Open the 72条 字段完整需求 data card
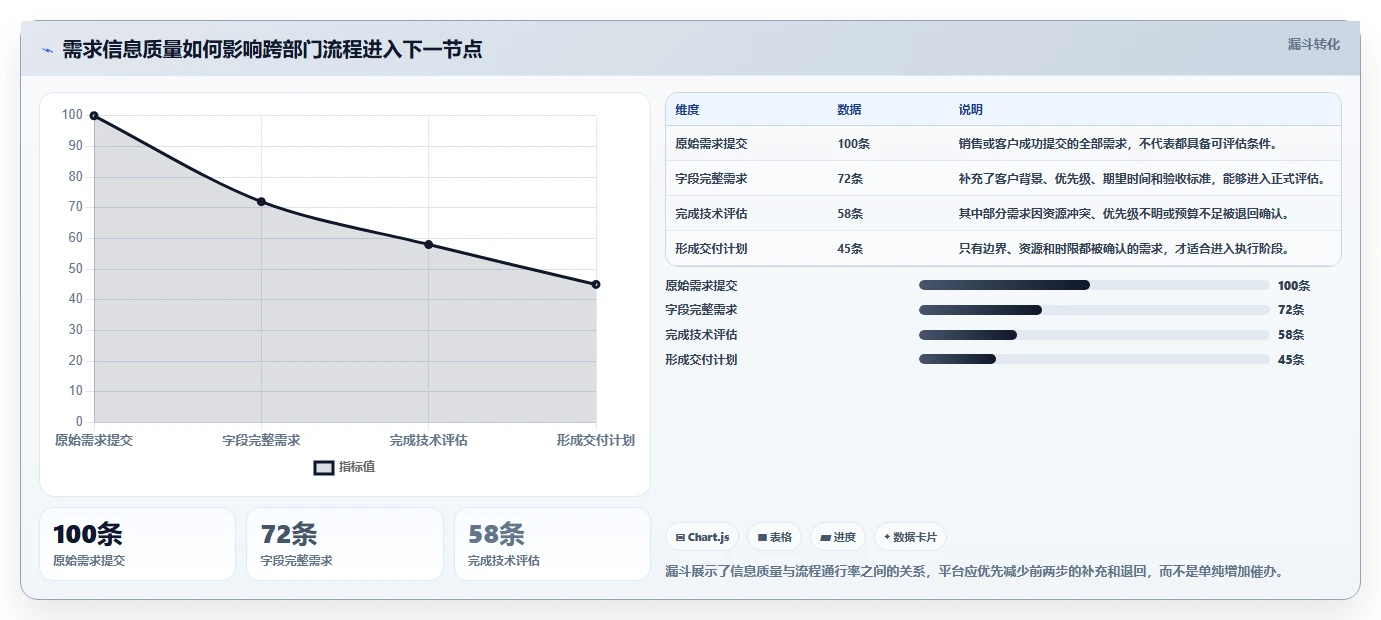Viewport: 1381px width, 620px height. coord(345,544)
